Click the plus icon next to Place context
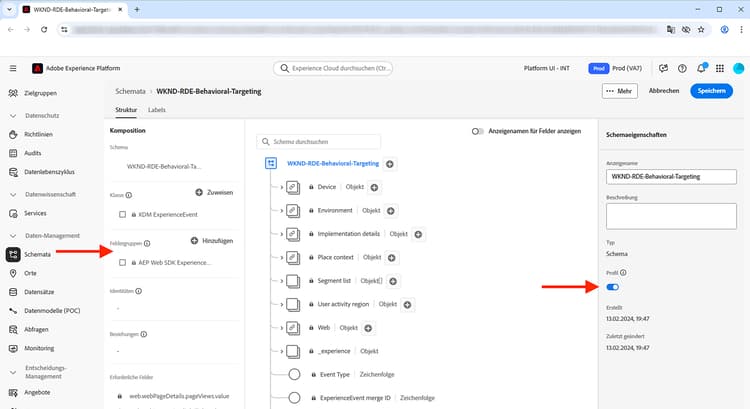Viewport: 750px width, 409px height. (x=392, y=258)
